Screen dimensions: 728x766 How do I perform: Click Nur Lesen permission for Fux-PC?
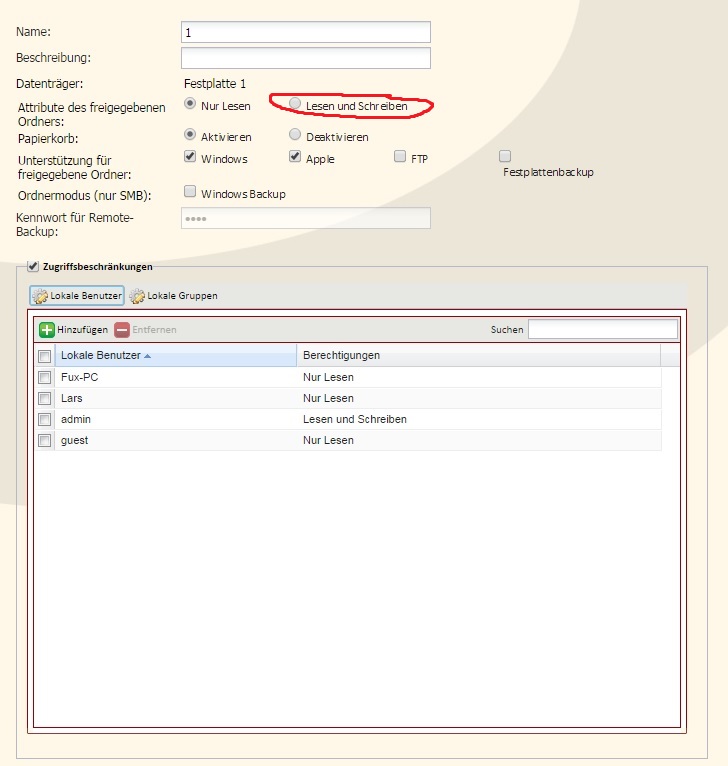[328, 377]
